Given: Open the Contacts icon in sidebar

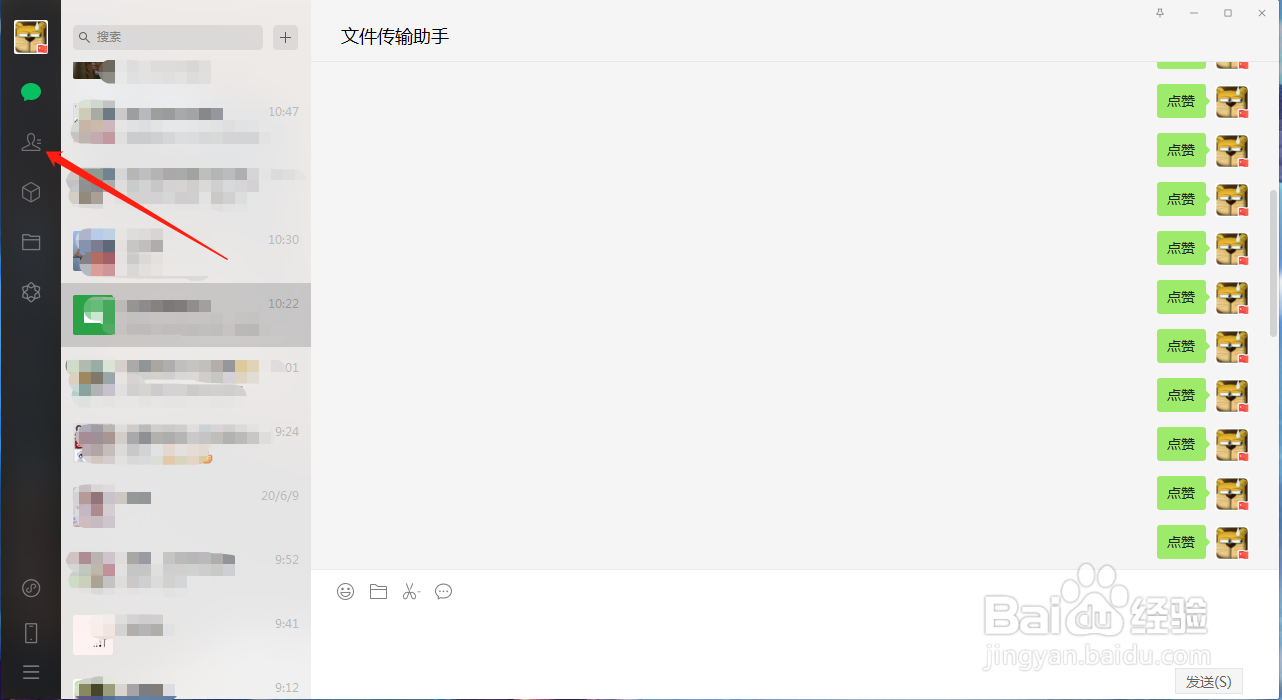Looking at the screenshot, I should coord(31,143).
